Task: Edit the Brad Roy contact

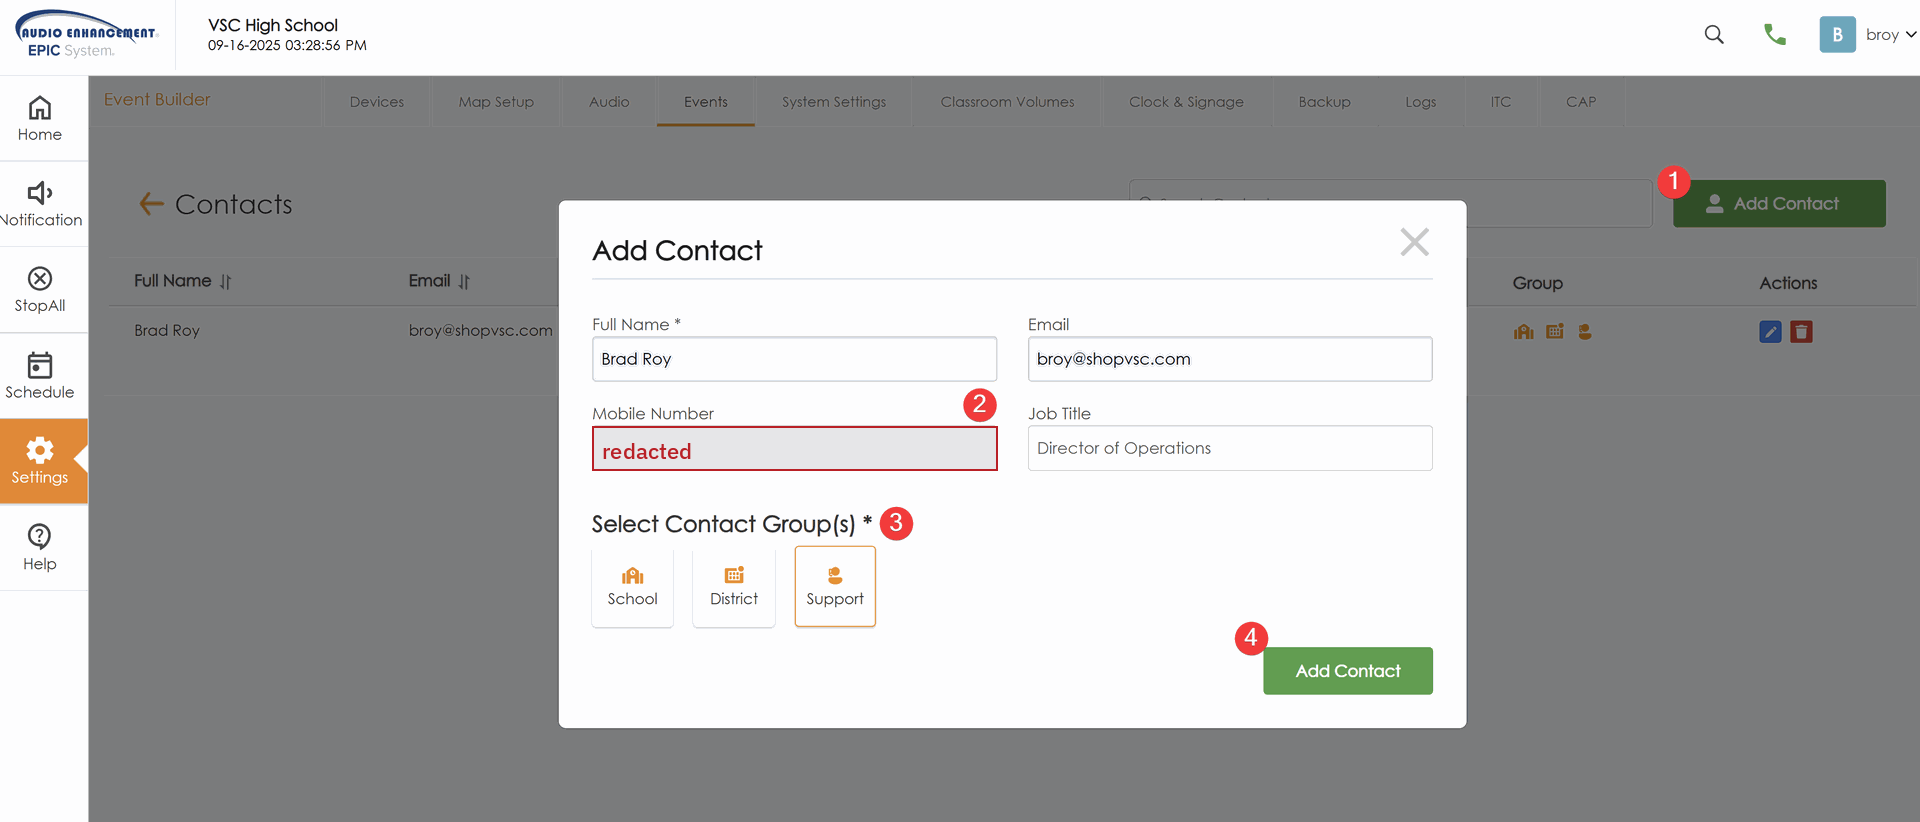Action: pyautogui.click(x=1770, y=332)
